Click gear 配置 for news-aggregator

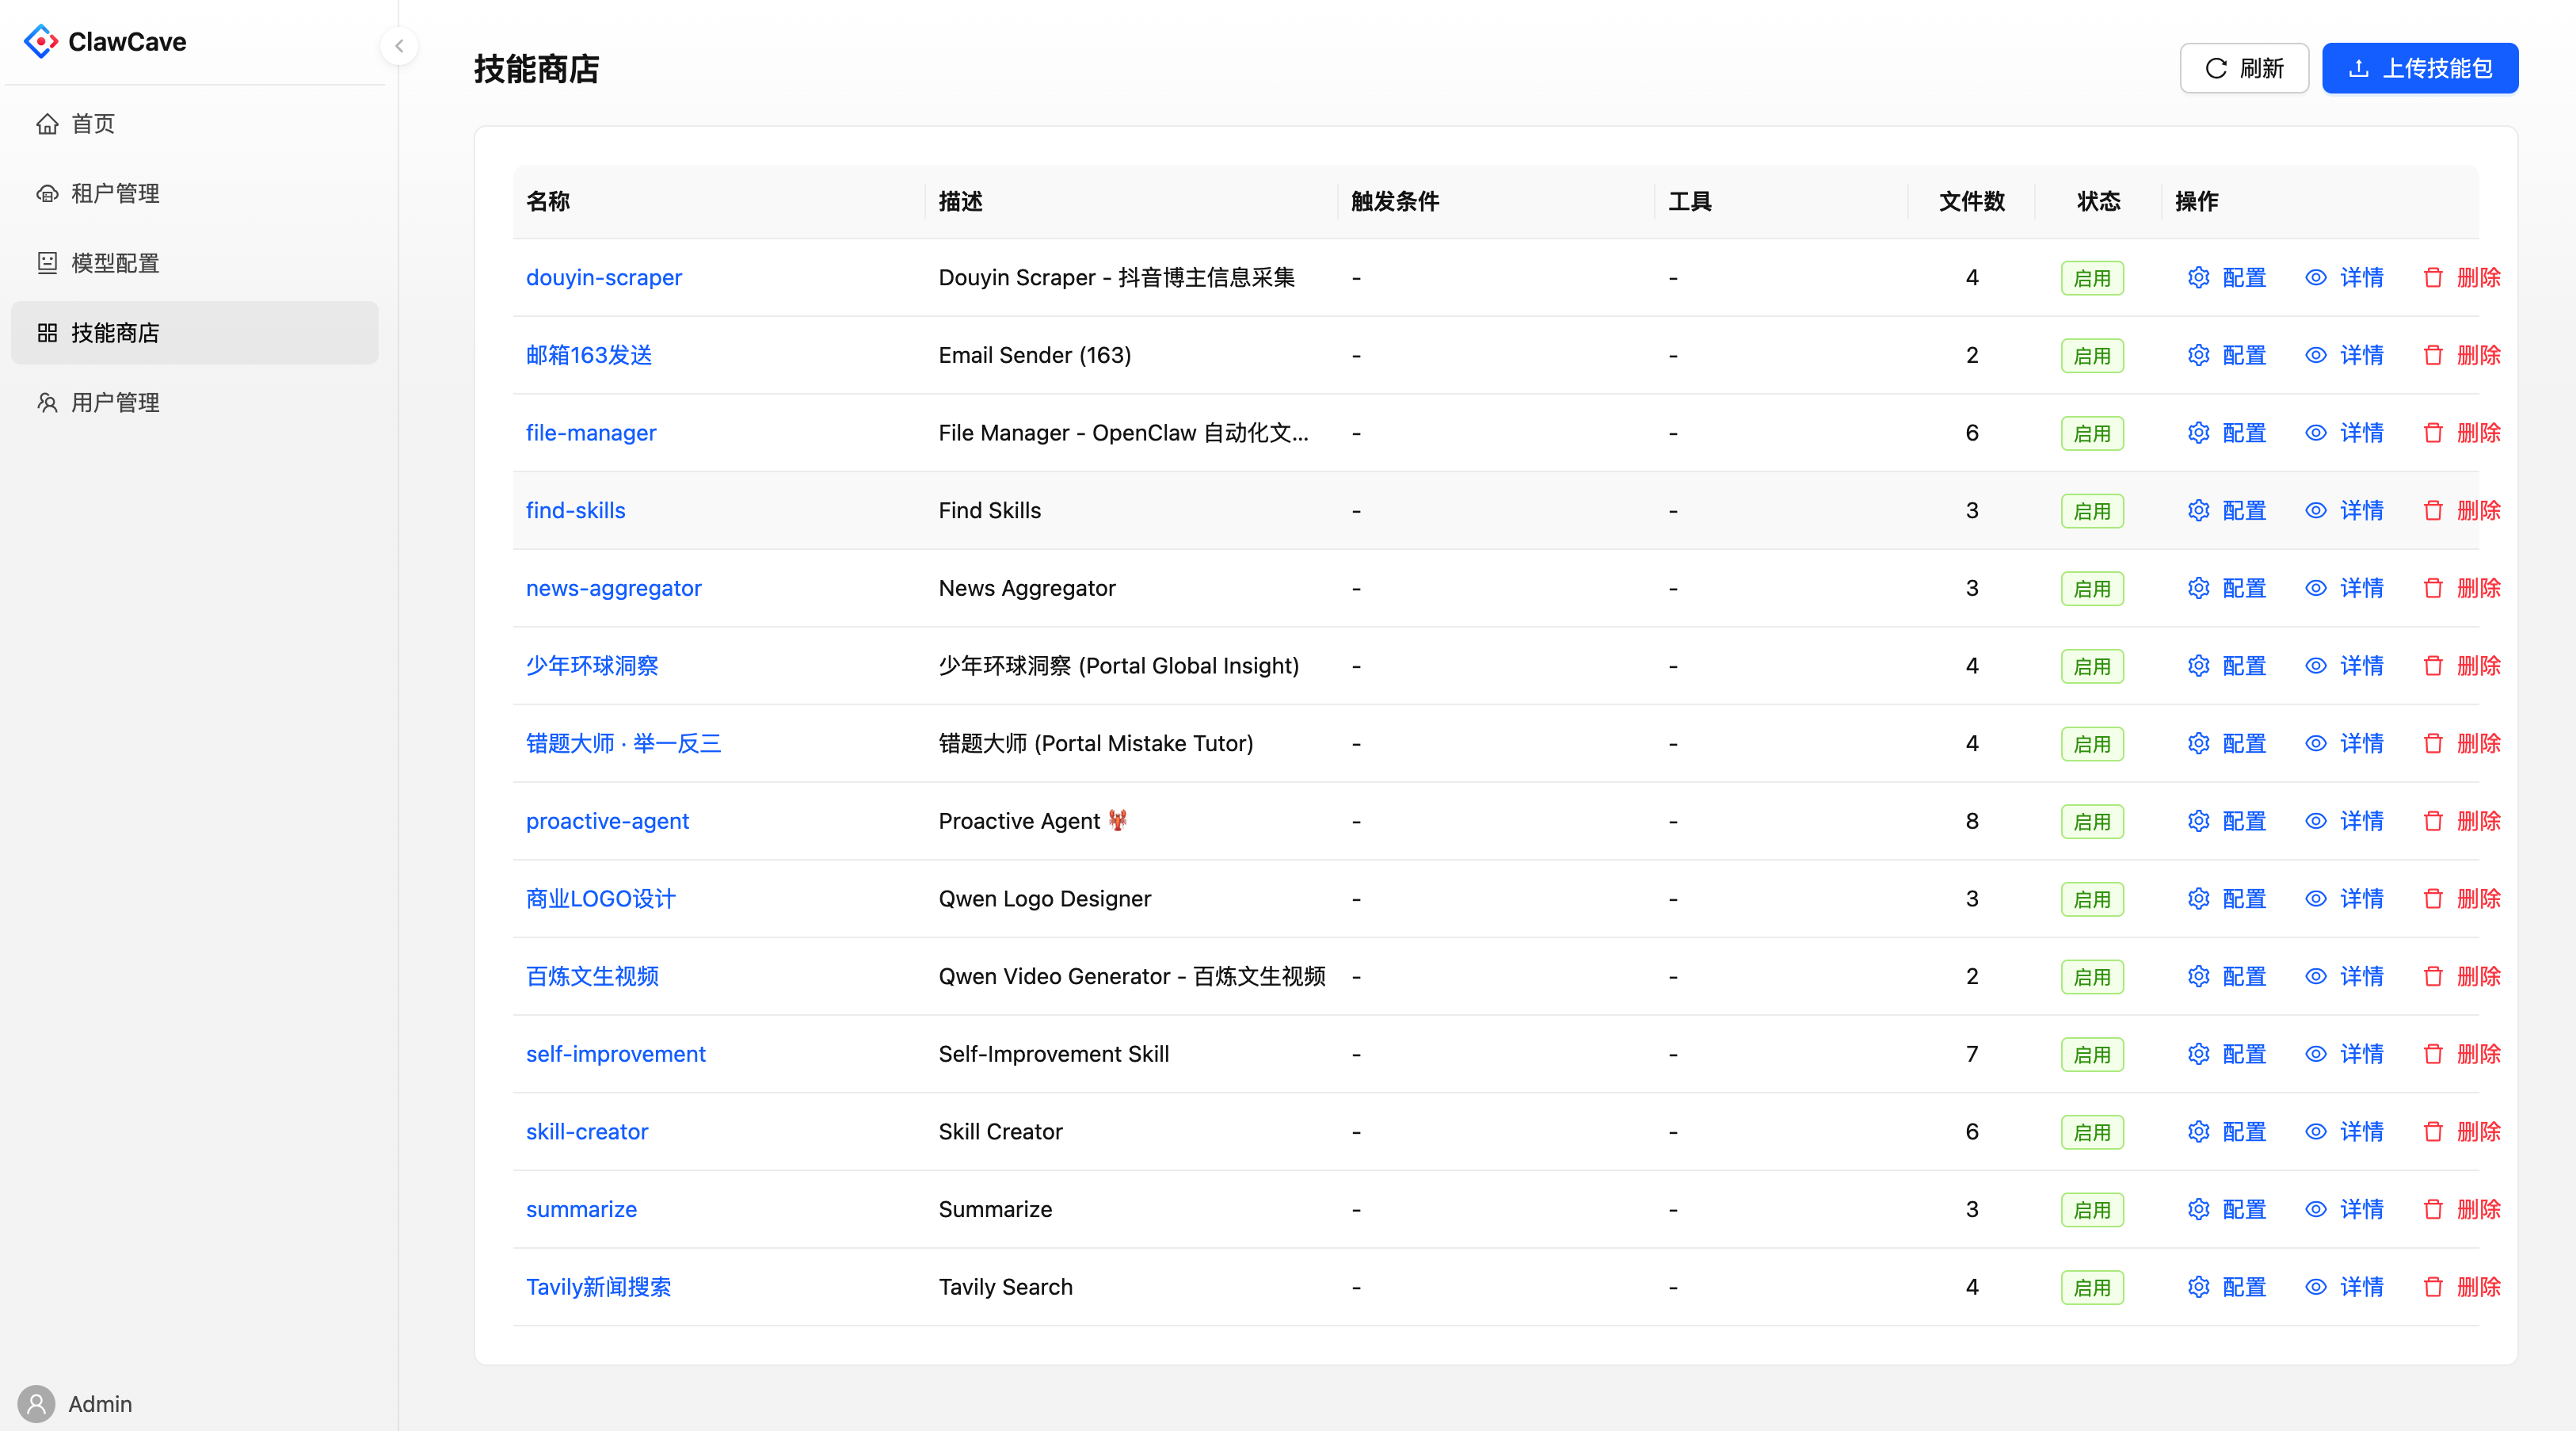tap(2198, 588)
